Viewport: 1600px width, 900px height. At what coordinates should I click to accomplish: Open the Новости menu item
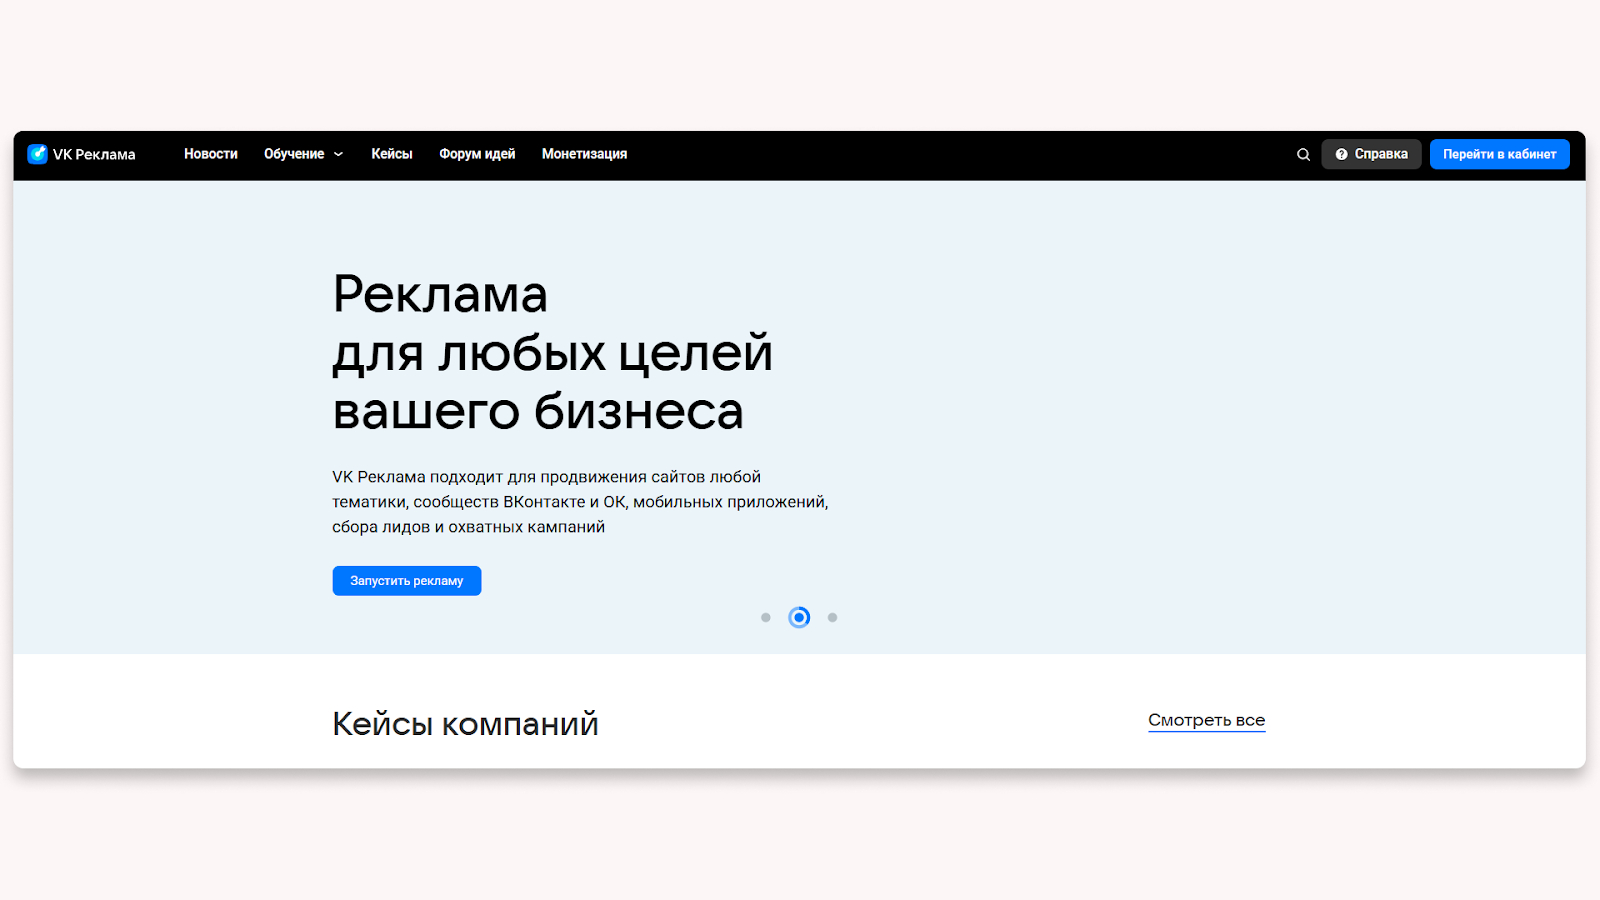tap(211, 154)
